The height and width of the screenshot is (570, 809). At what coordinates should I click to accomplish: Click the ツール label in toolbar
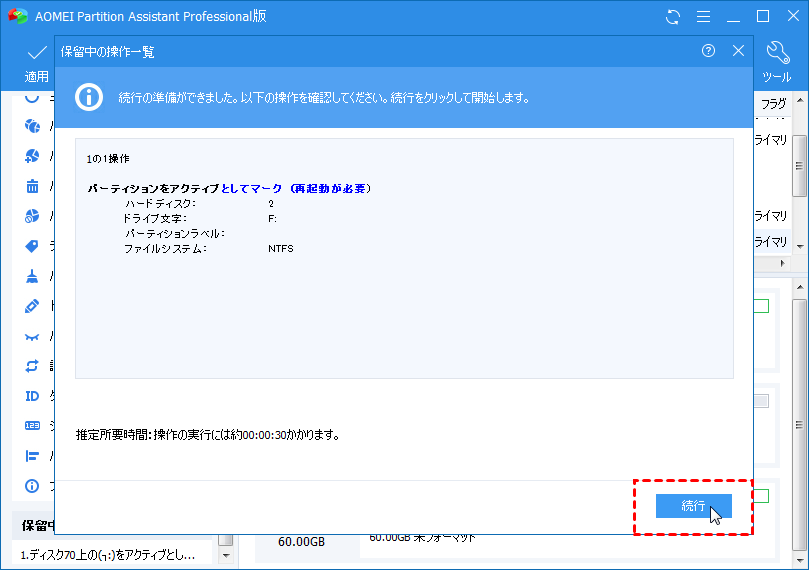coord(777,77)
